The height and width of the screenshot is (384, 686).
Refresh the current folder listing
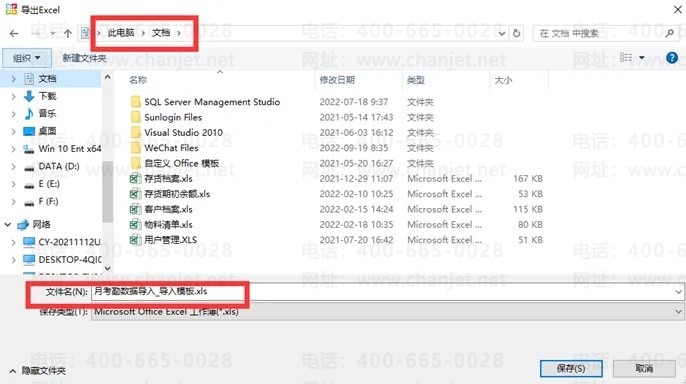(x=516, y=33)
